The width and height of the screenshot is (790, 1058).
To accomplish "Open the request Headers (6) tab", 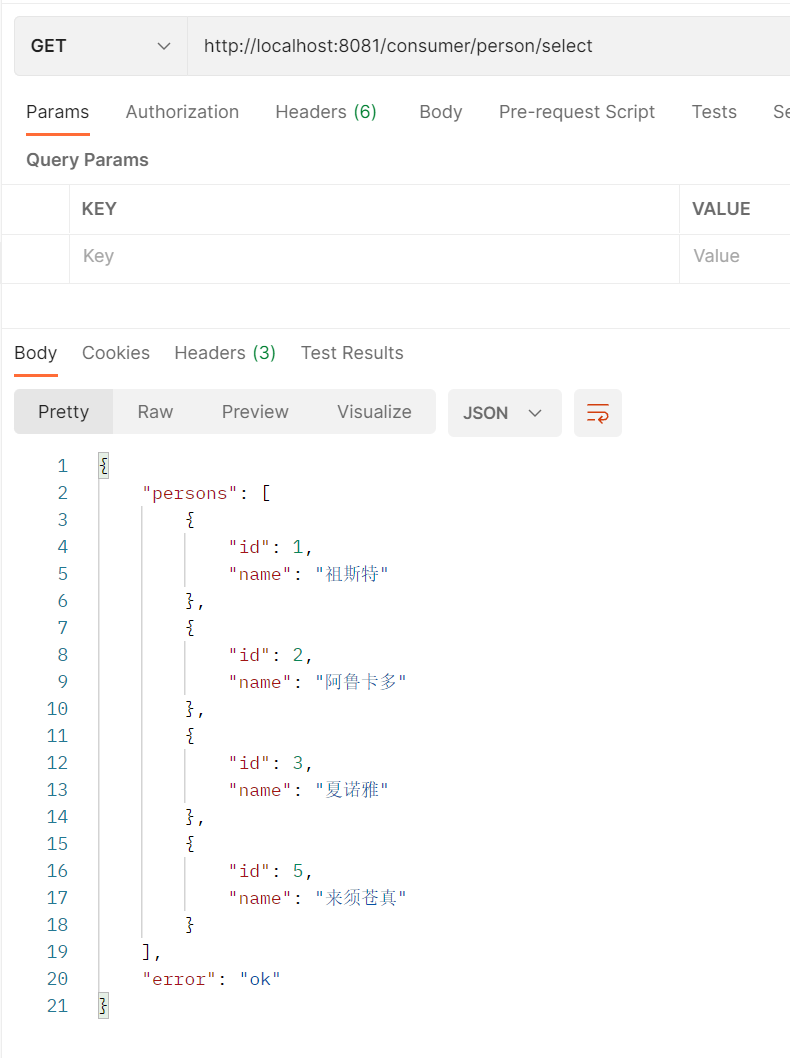I will tap(326, 112).
